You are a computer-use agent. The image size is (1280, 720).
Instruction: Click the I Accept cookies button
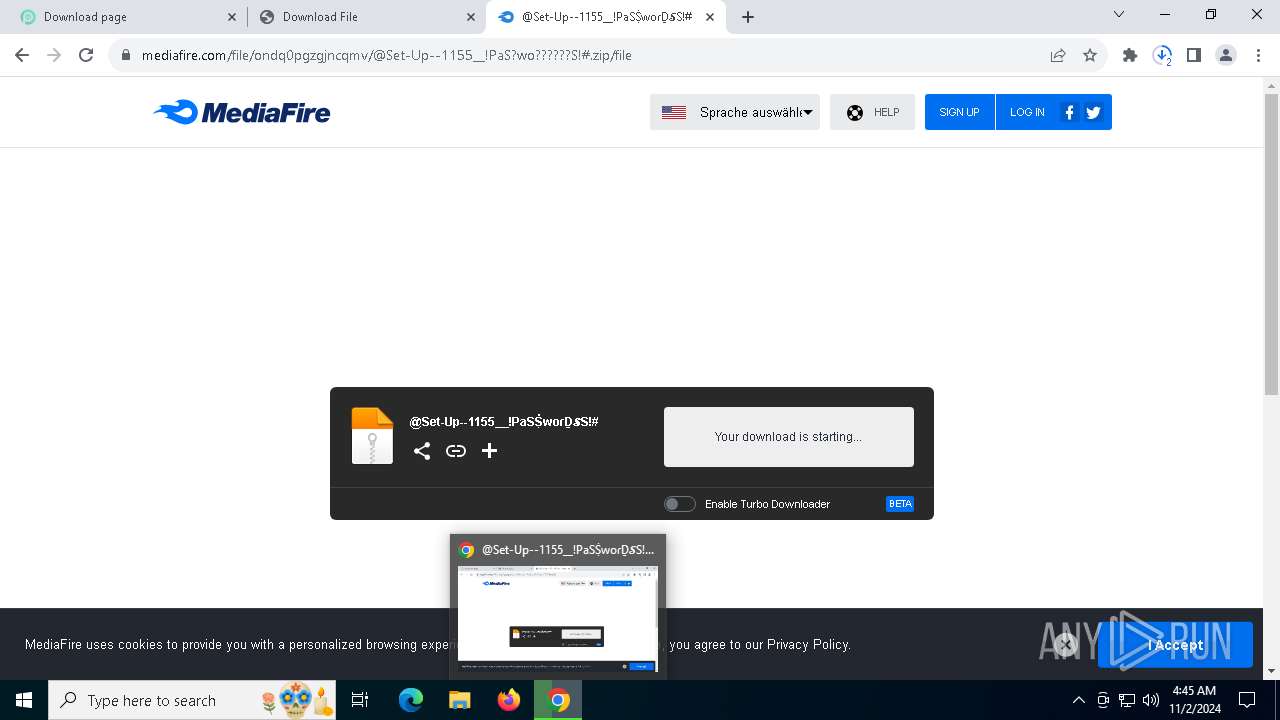click(1175, 645)
